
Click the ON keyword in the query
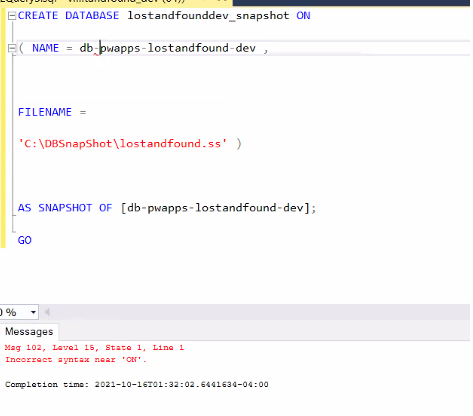click(x=303, y=16)
